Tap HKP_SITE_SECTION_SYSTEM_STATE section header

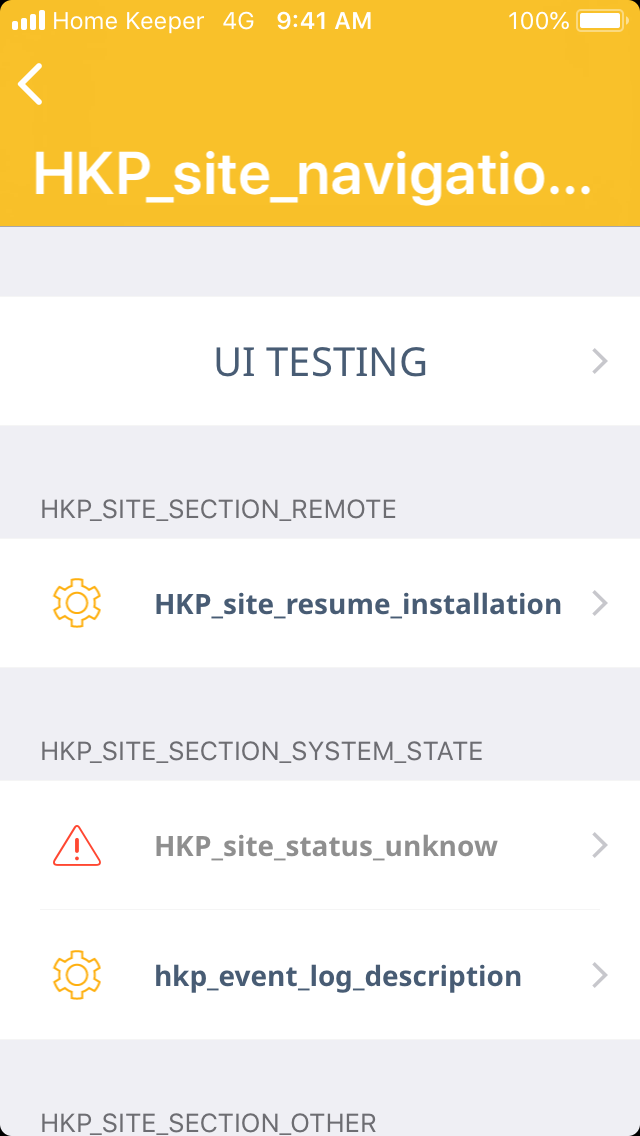tap(261, 751)
